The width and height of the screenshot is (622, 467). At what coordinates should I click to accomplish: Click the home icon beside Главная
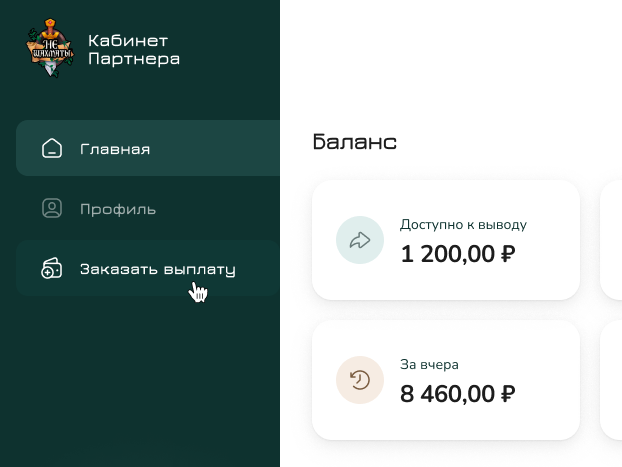click(52, 149)
